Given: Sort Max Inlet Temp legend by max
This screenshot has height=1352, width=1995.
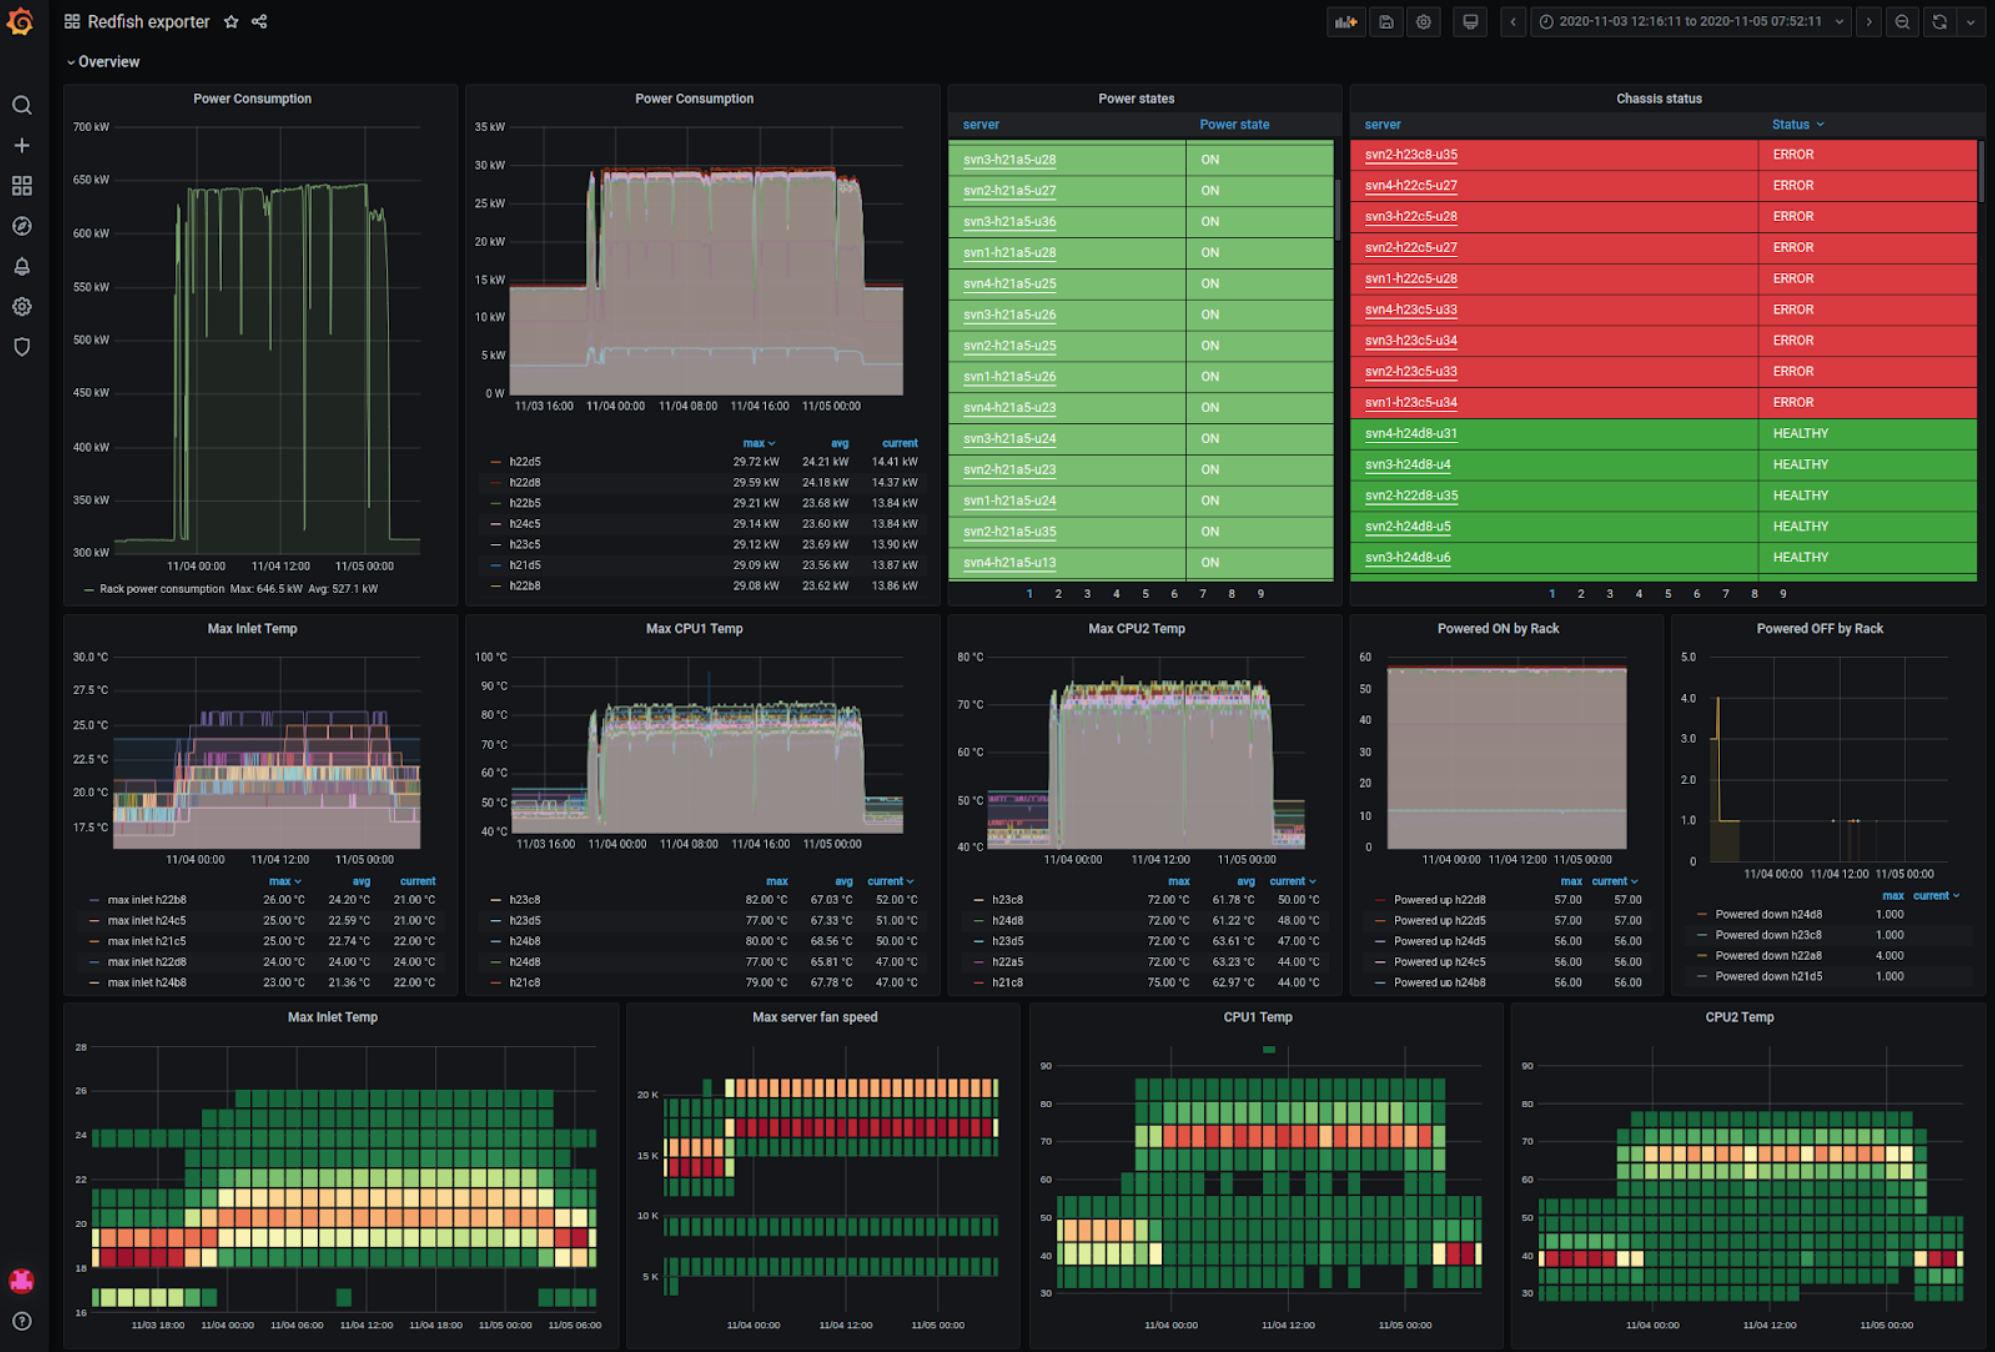Looking at the screenshot, I should coord(284,881).
